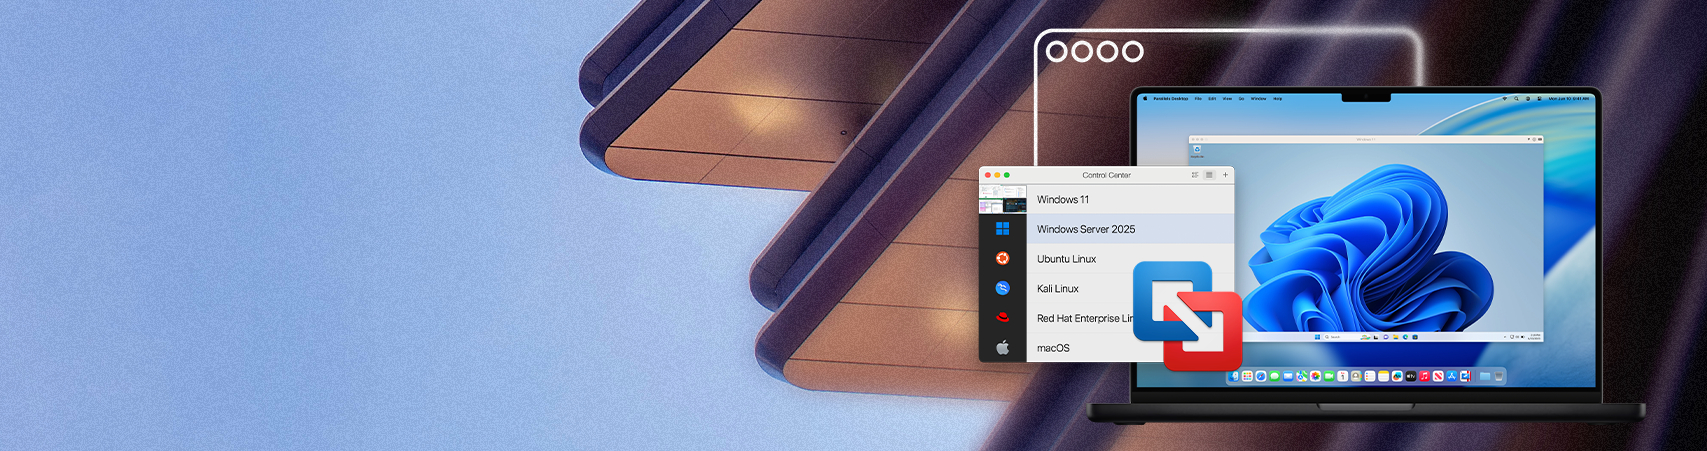Open Messages in the Dock

(x=1274, y=376)
